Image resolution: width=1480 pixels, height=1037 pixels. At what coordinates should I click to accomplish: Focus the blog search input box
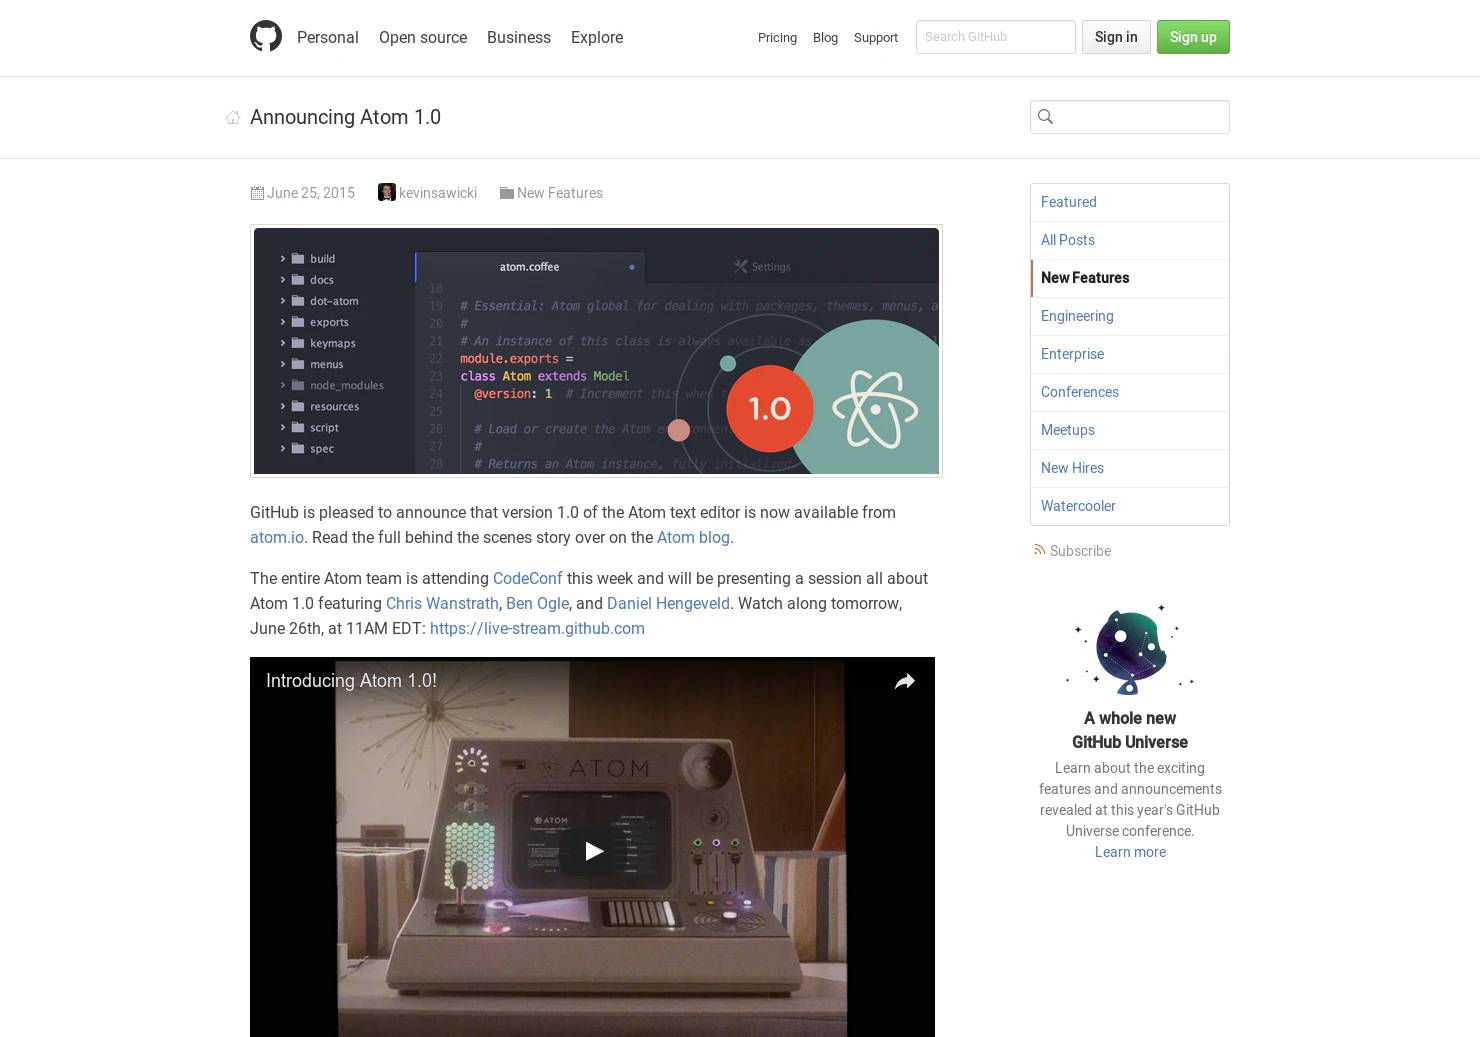(1130, 117)
